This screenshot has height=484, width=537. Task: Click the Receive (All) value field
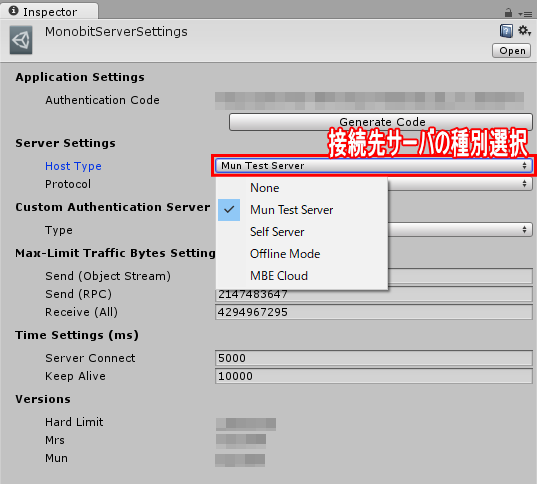click(x=374, y=312)
